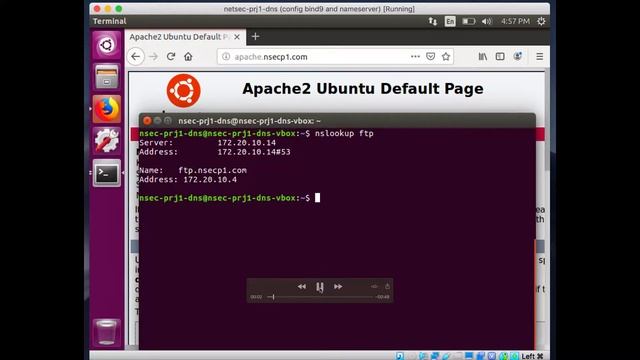Click the 'ftp.nsecp1.com' name result
This screenshot has height=360, width=640.
(x=212, y=170)
